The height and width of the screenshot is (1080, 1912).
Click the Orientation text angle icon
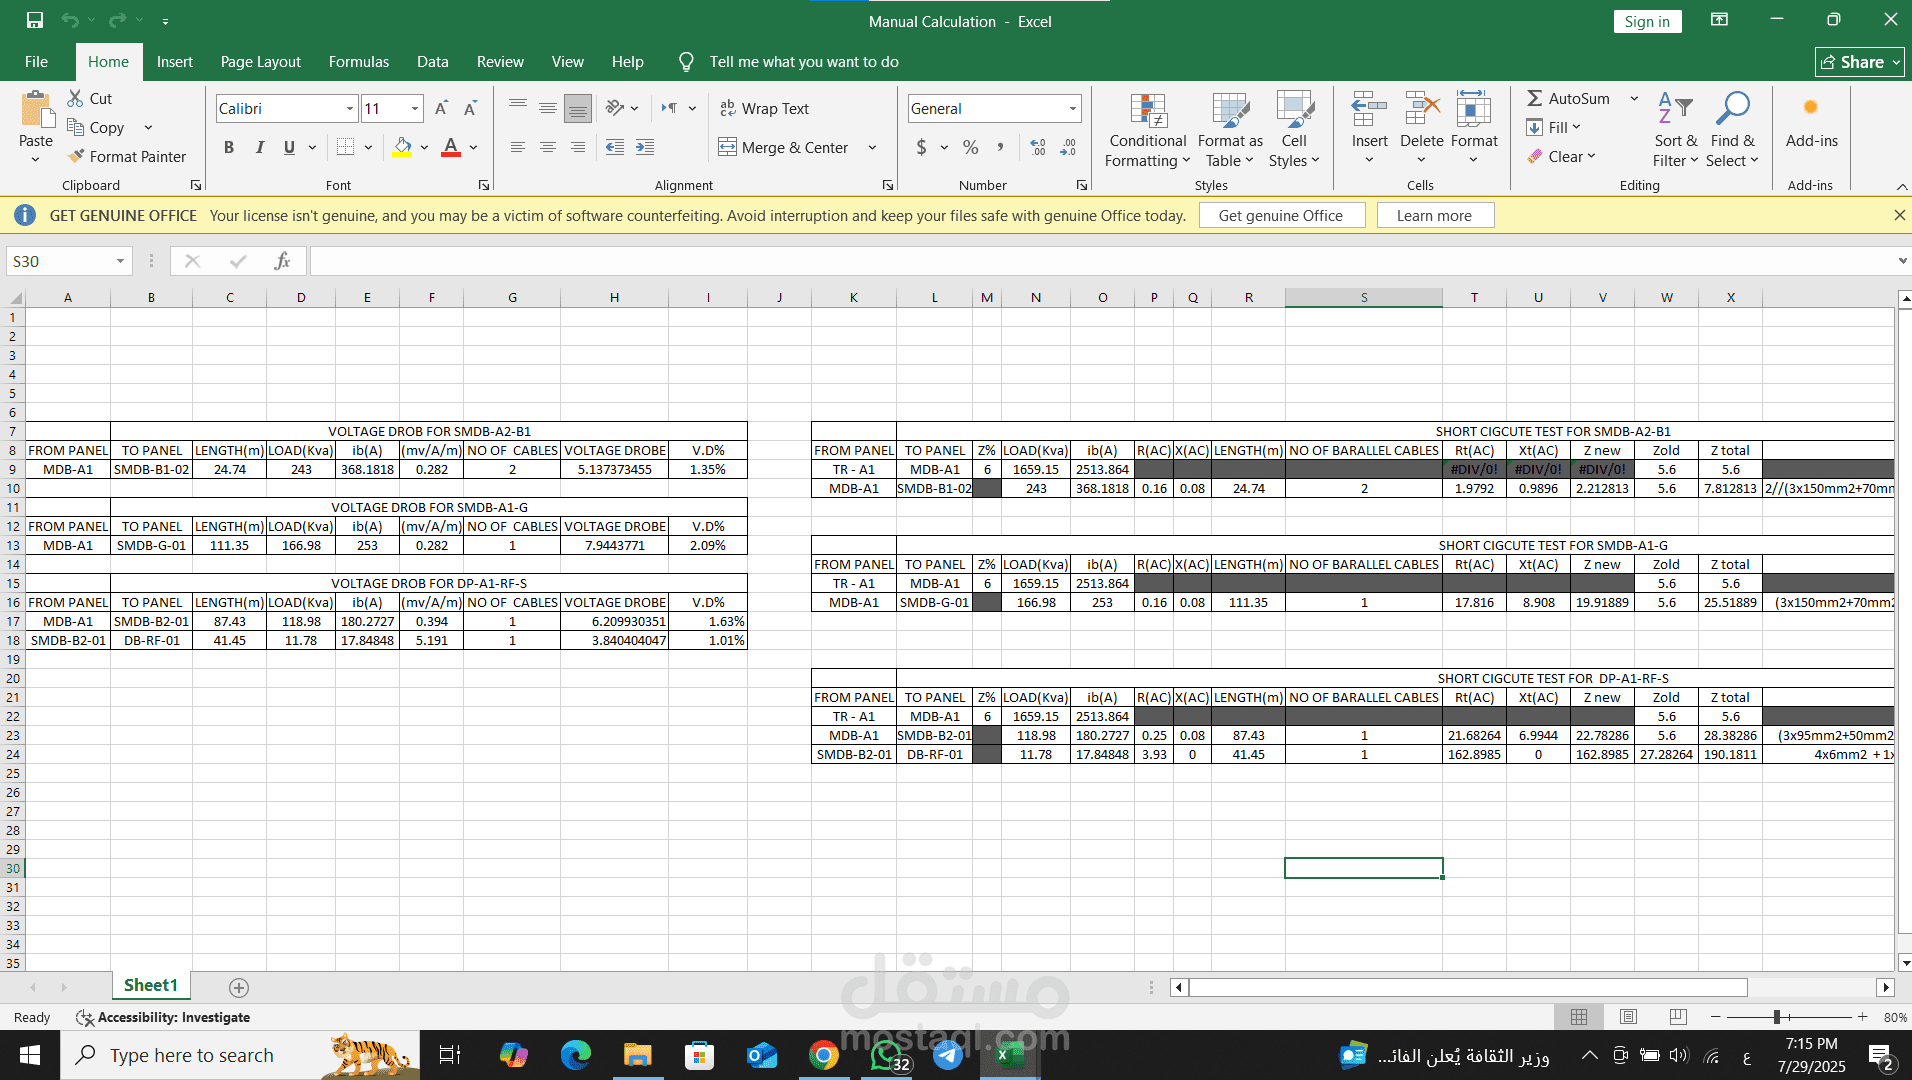[x=615, y=108]
